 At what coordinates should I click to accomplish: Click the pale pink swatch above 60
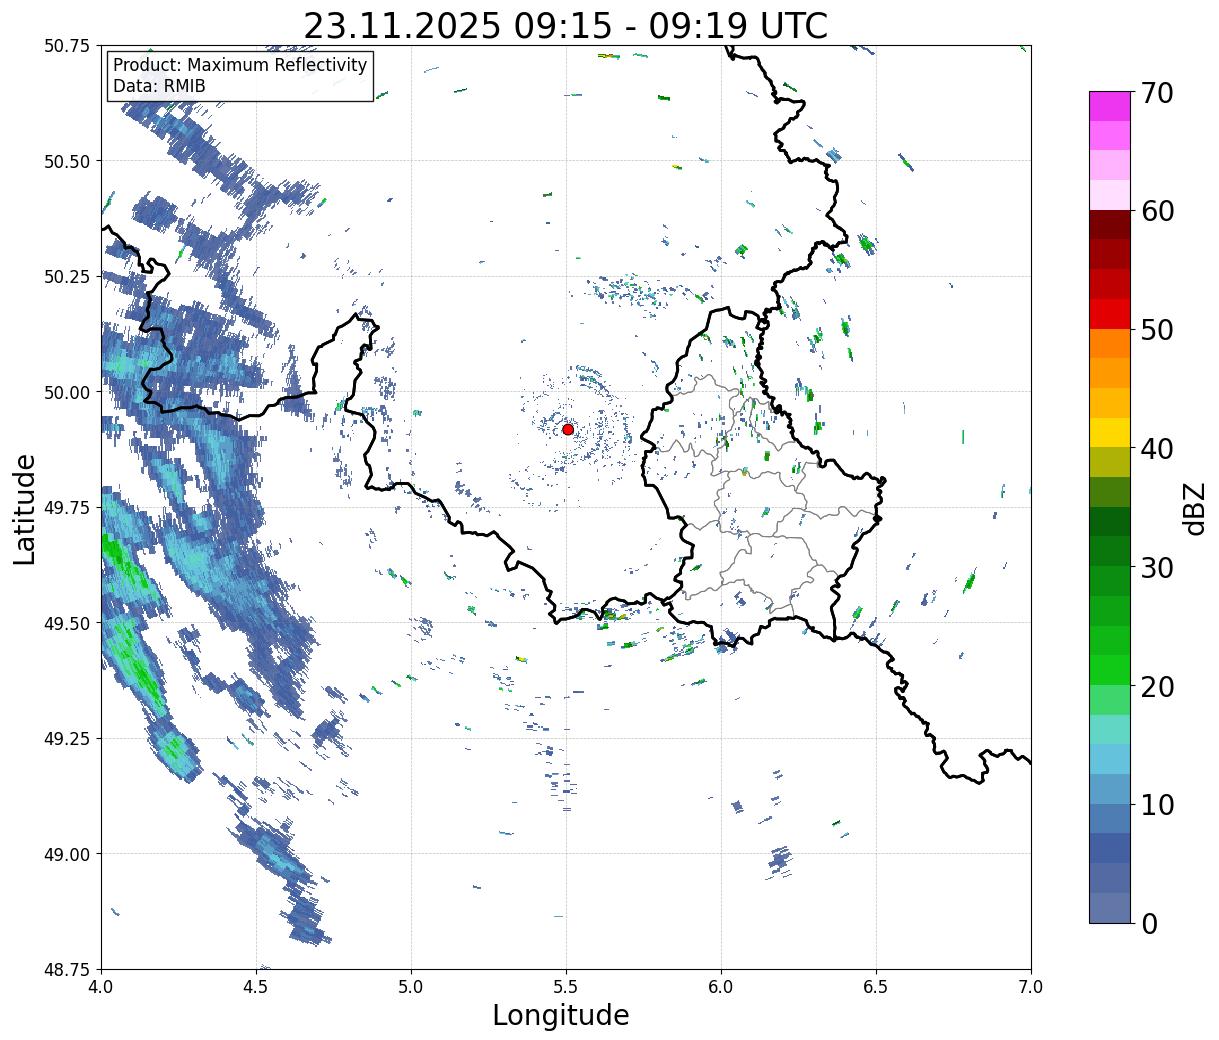point(1110,195)
